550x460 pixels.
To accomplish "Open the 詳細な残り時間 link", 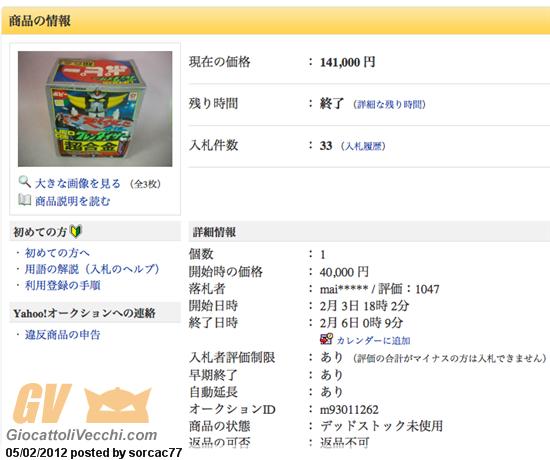I will point(389,104).
